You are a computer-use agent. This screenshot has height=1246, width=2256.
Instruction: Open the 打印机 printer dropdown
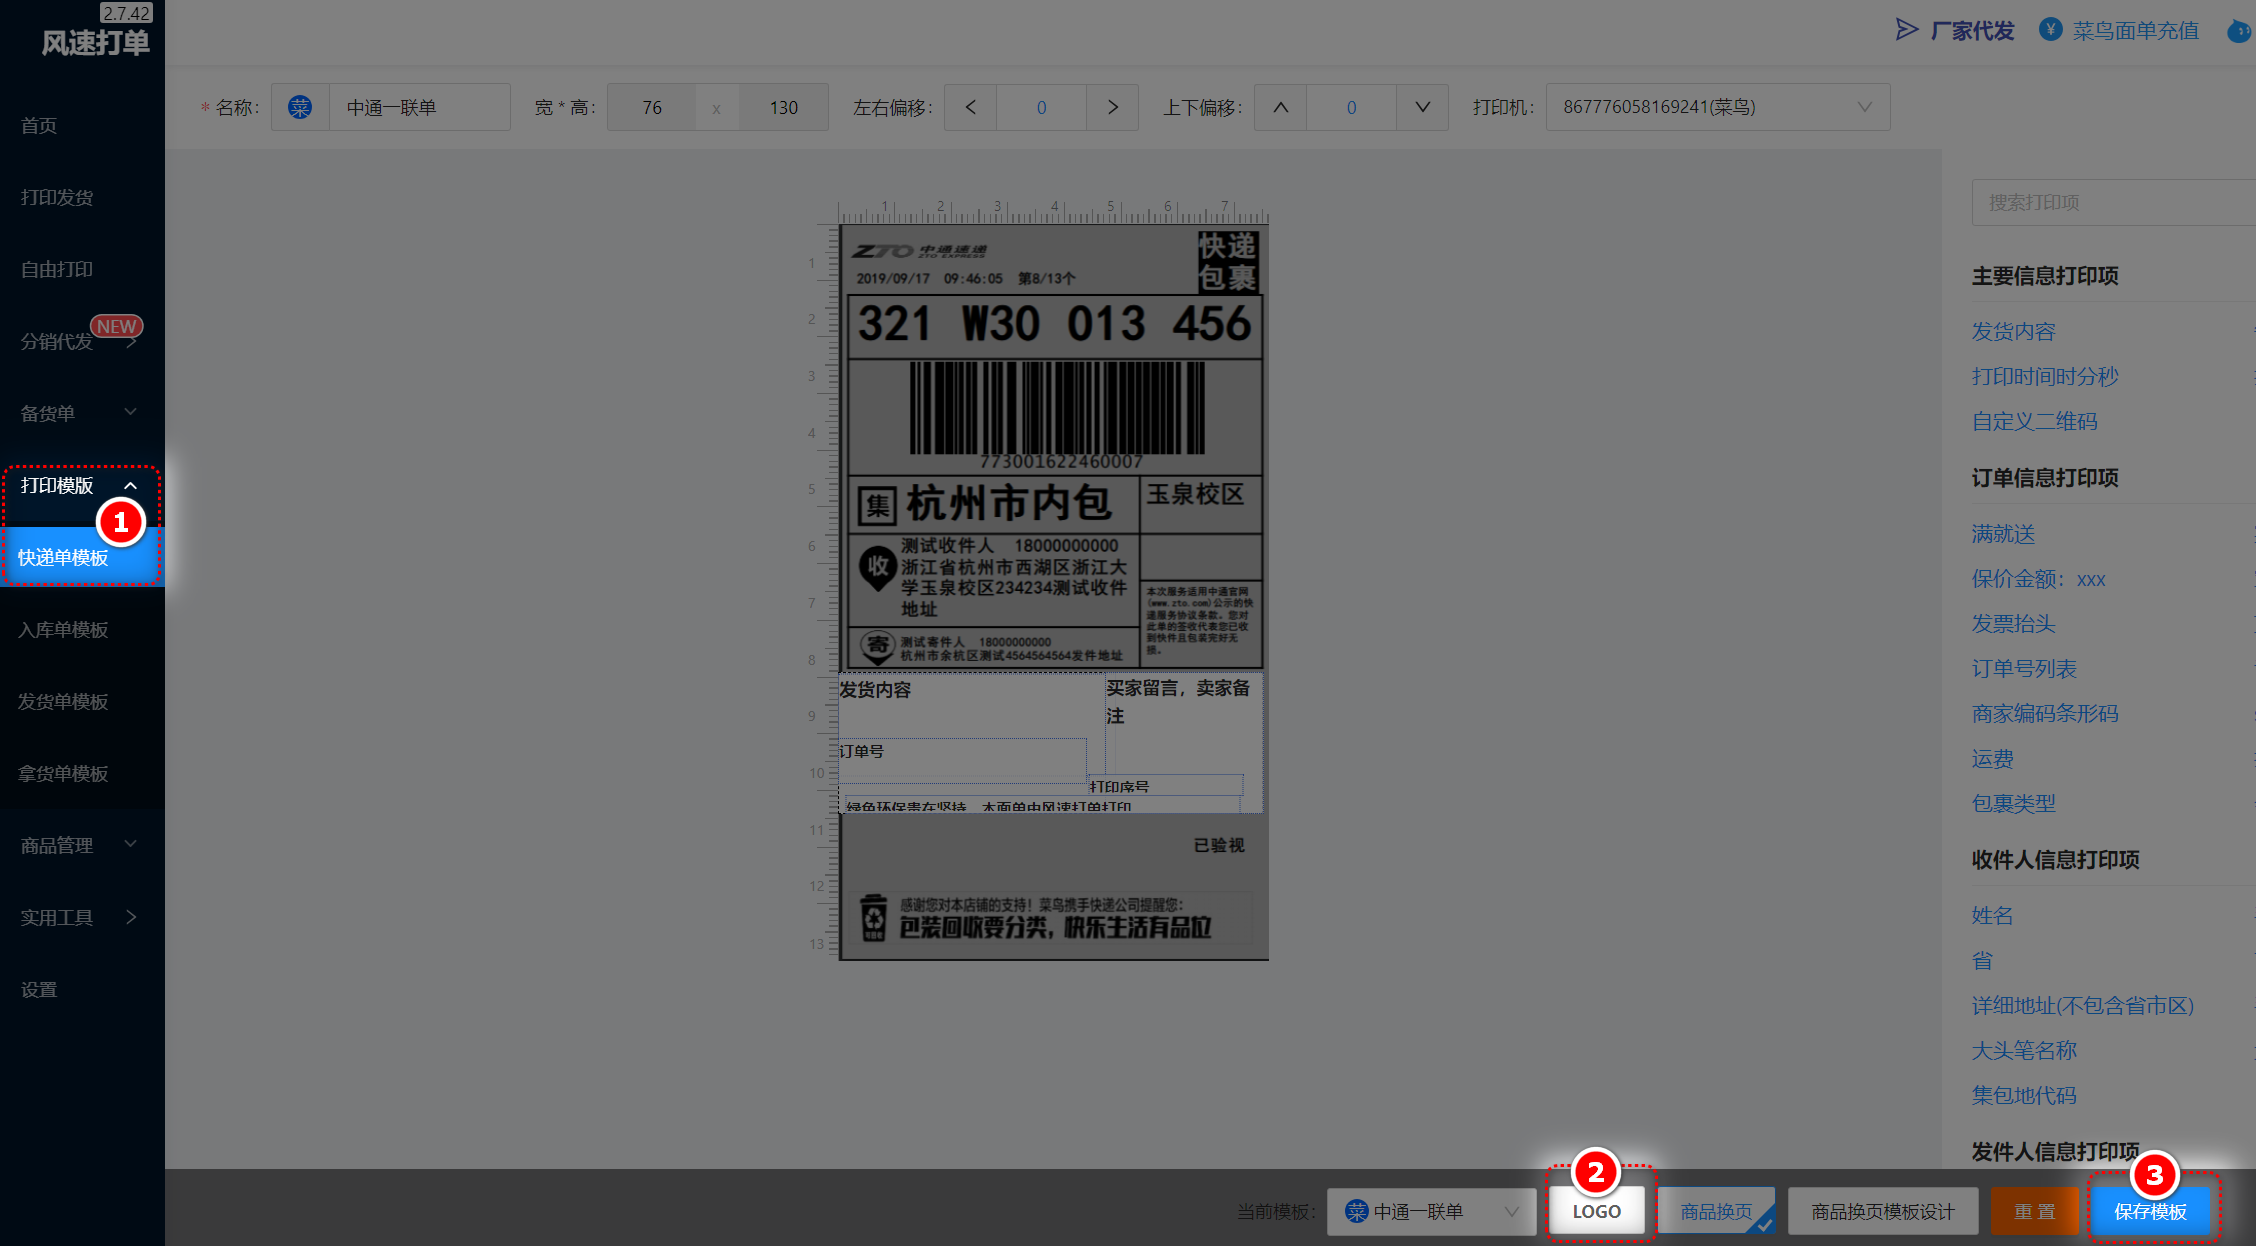[1718, 107]
